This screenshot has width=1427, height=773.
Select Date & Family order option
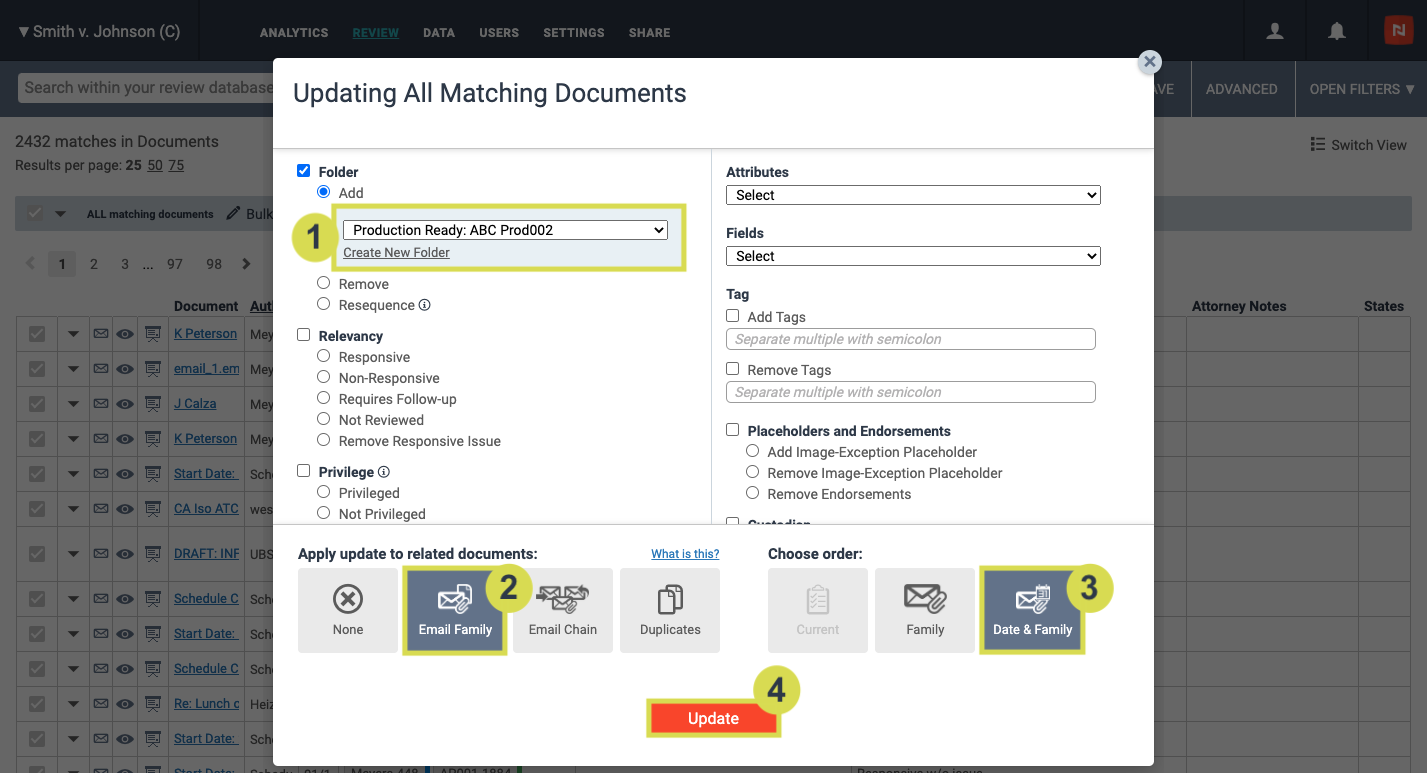click(x=1032, y=611)
